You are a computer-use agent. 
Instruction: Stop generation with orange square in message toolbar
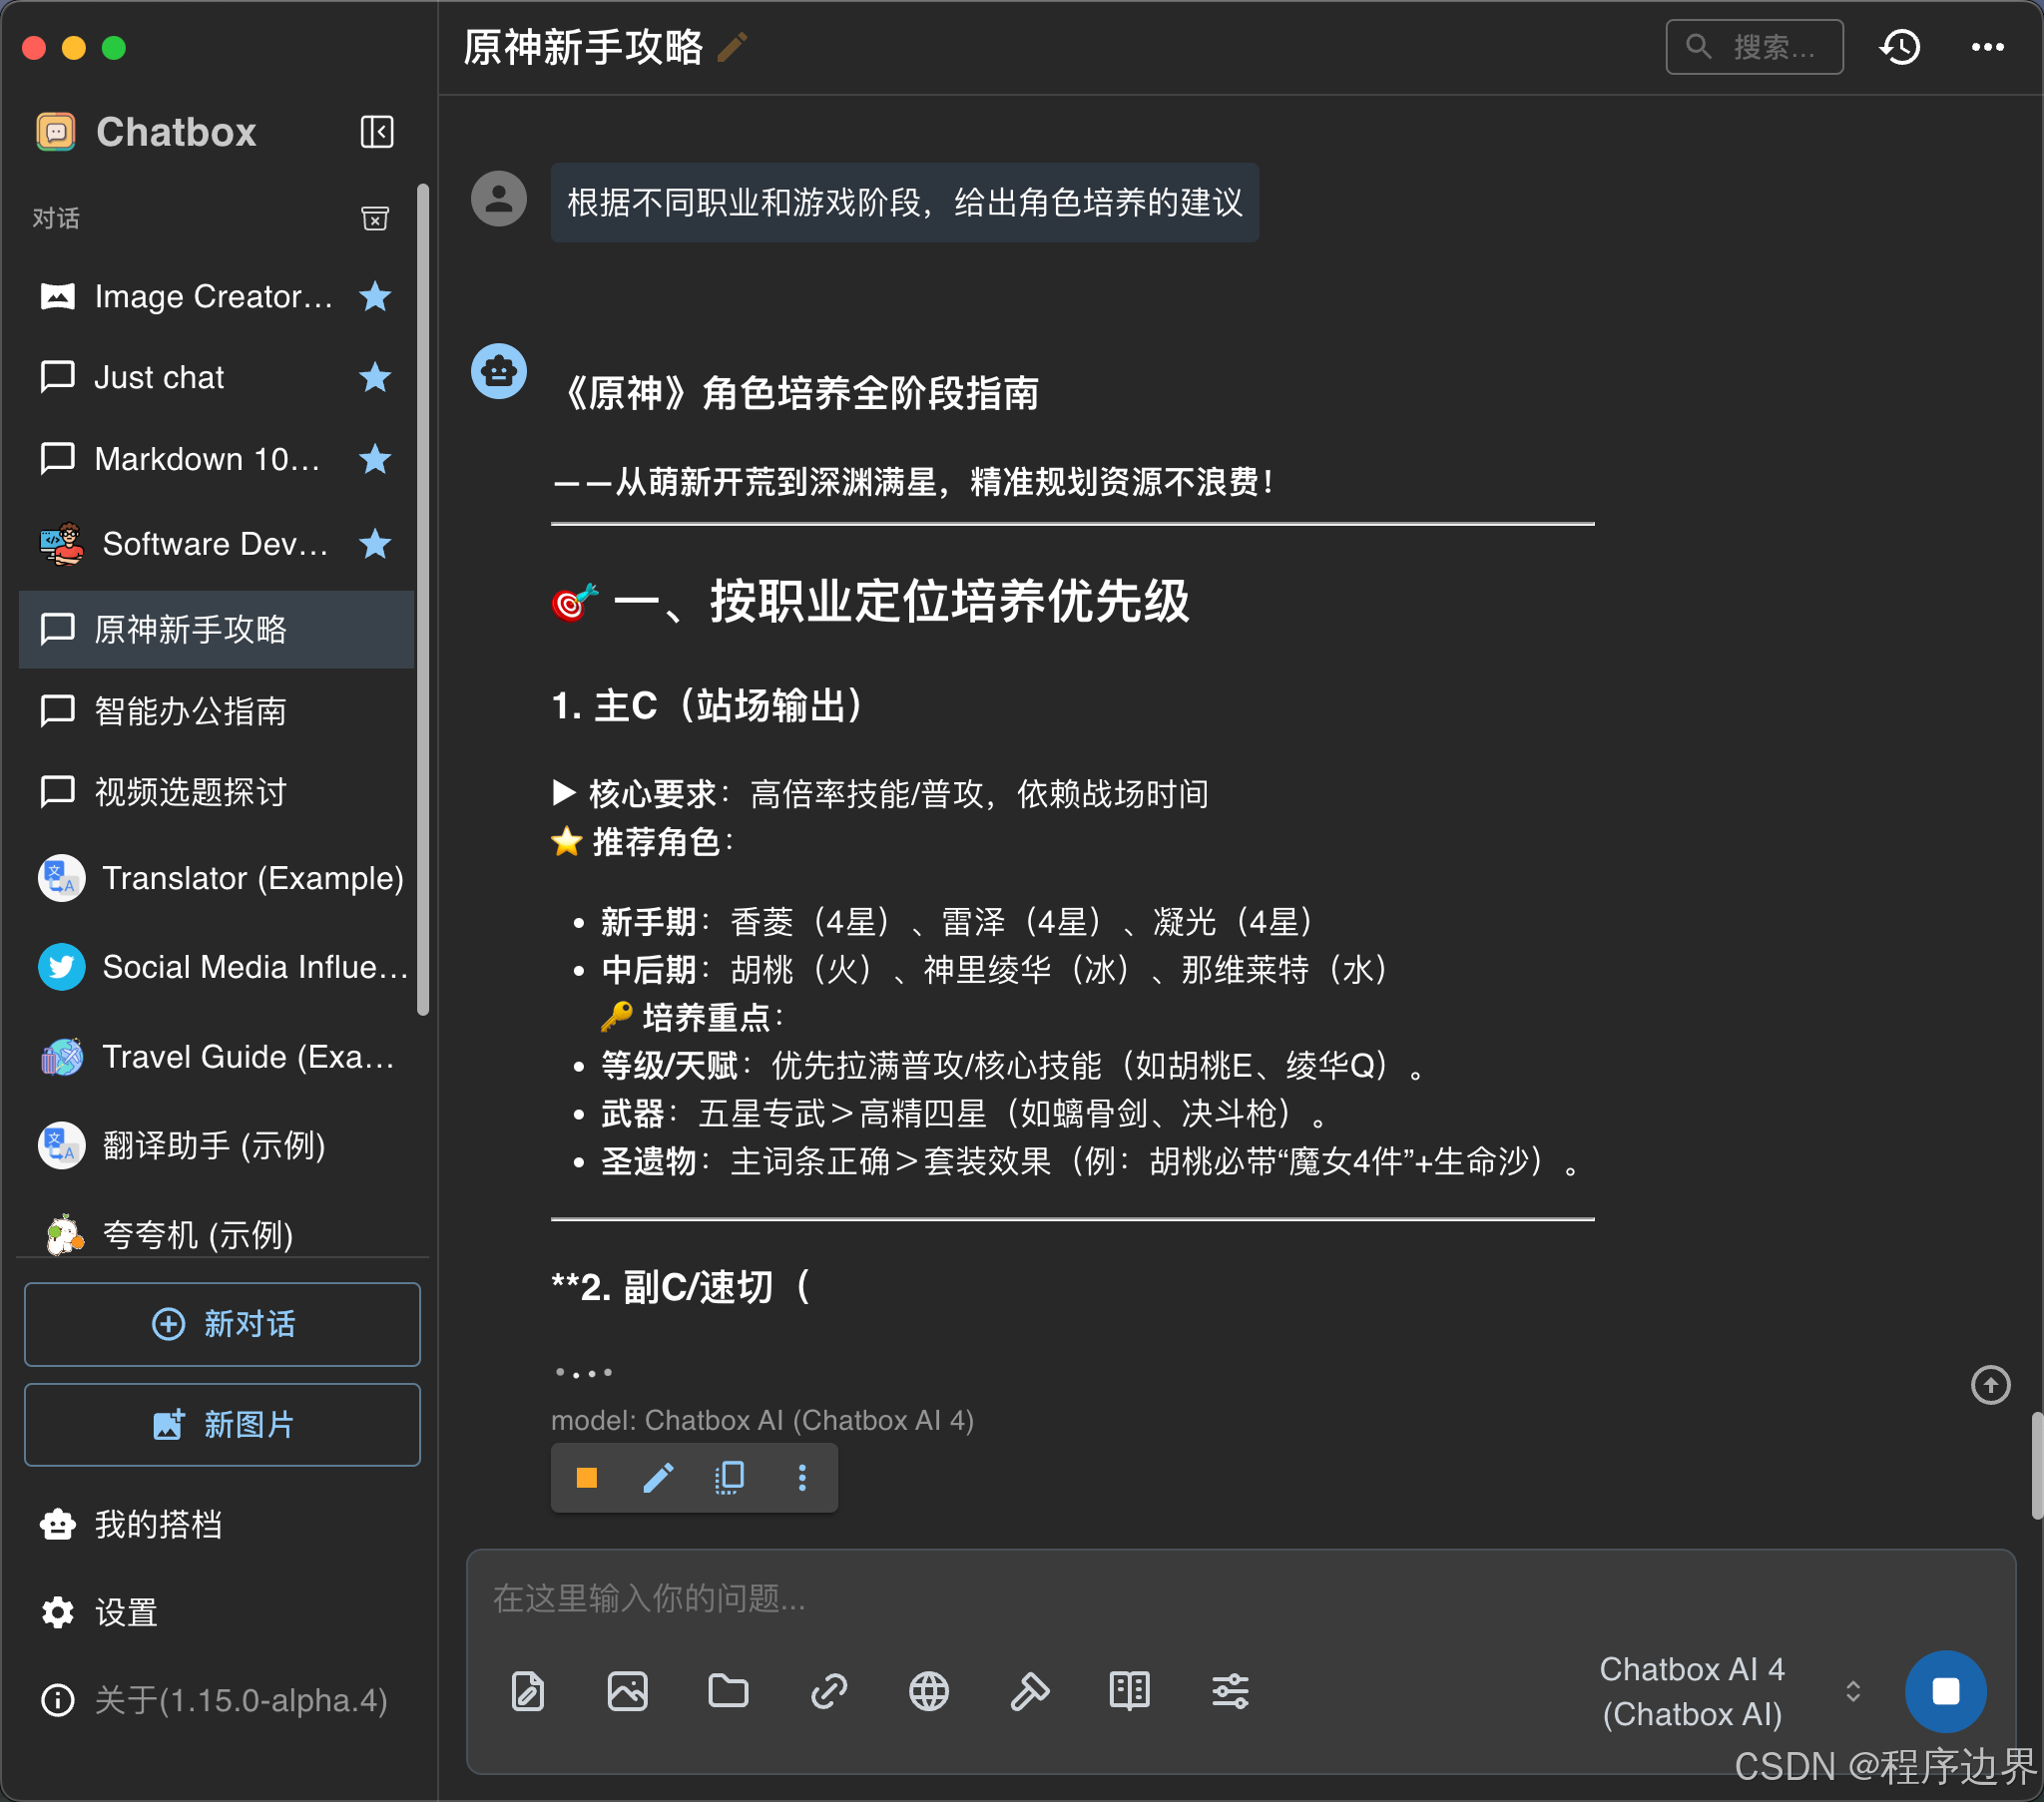click(587, 1477)
